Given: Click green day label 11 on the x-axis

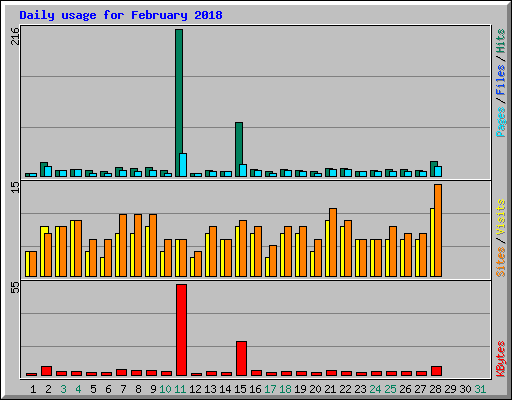Looking at the screenshot, I should point(180,389).
